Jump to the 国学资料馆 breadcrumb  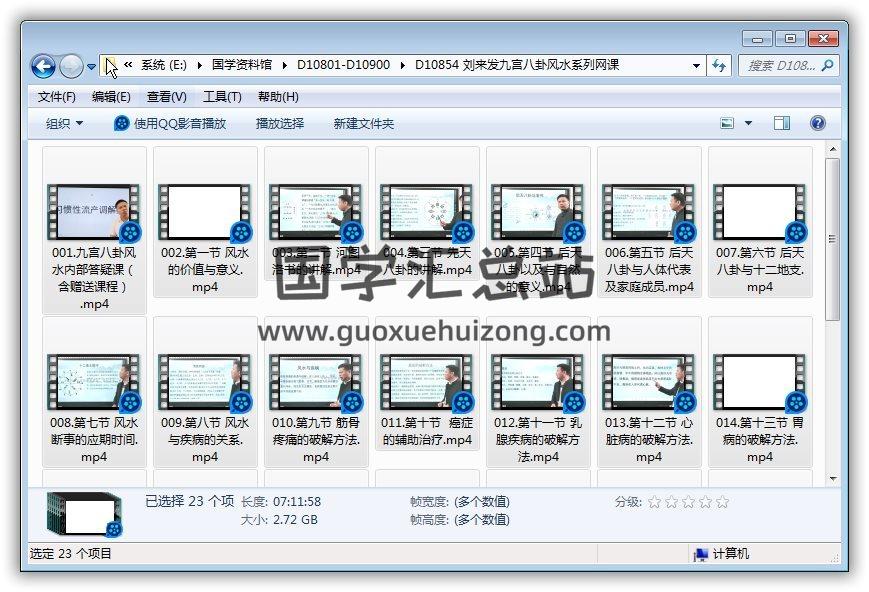tap(242, 65)
